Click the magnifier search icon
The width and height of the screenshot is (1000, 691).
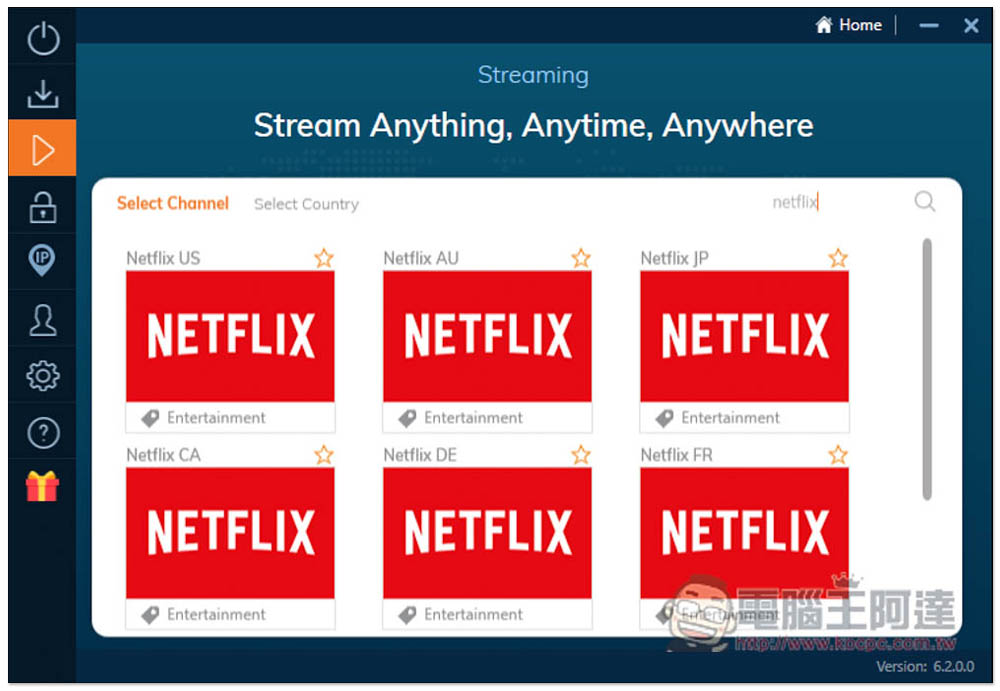[924, 202]
